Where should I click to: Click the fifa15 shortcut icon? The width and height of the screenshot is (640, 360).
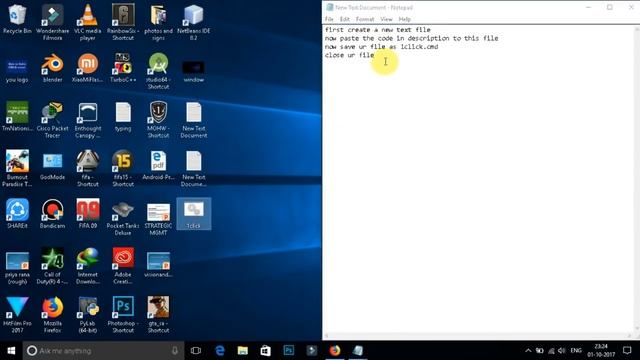pos(123,169)
